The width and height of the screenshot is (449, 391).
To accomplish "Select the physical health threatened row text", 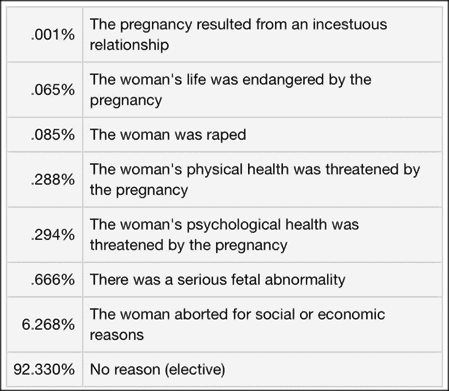I will click(x=255, y=180).
